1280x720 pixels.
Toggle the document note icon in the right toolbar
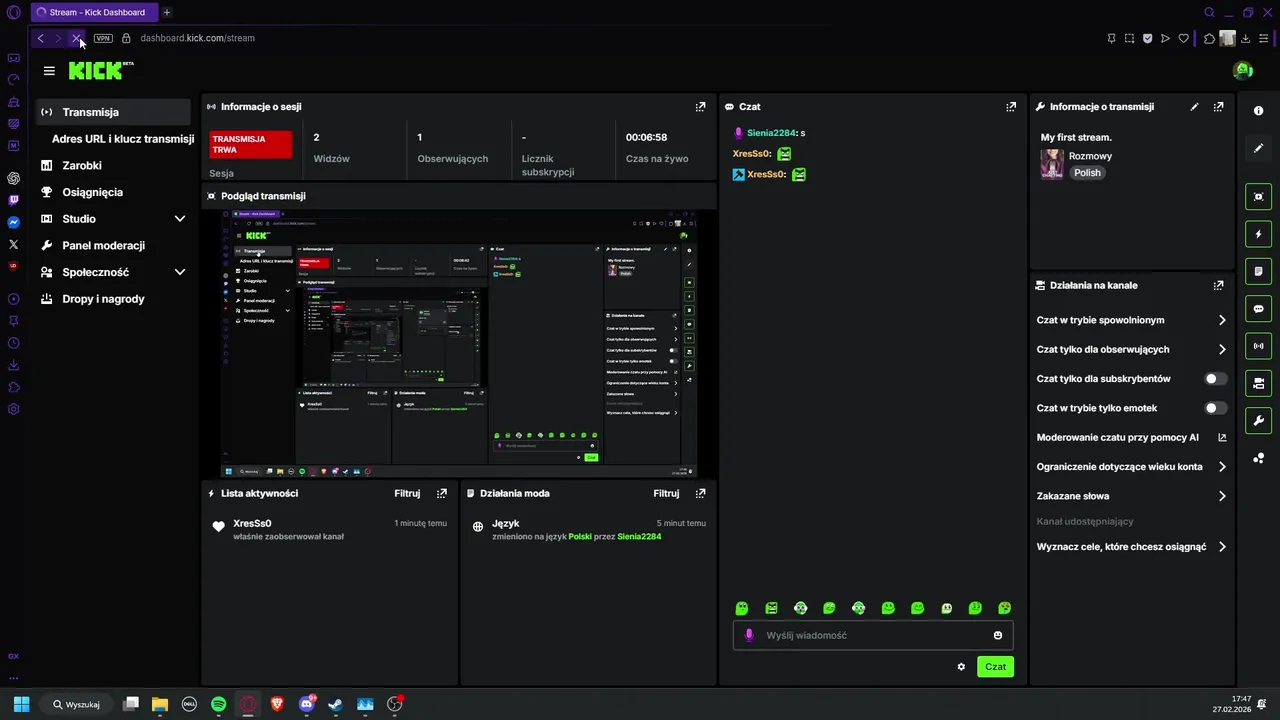click(x=1258, y=271)
